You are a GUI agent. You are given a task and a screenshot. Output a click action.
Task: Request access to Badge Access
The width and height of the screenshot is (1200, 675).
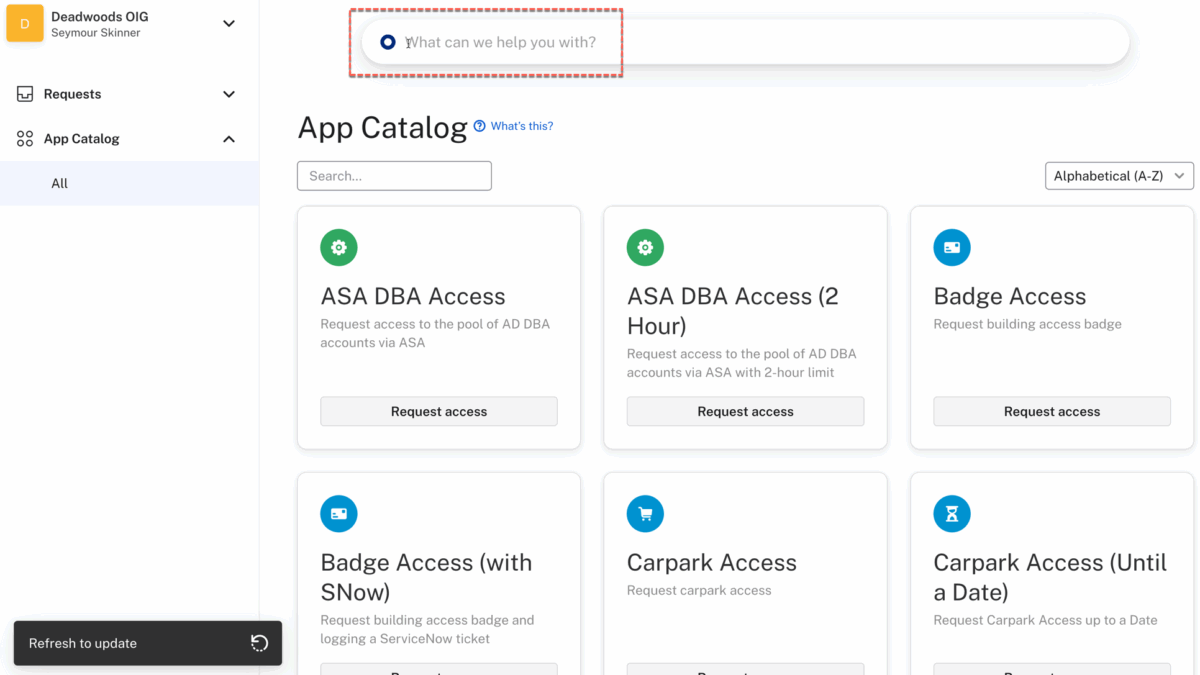pos(1051,411)
